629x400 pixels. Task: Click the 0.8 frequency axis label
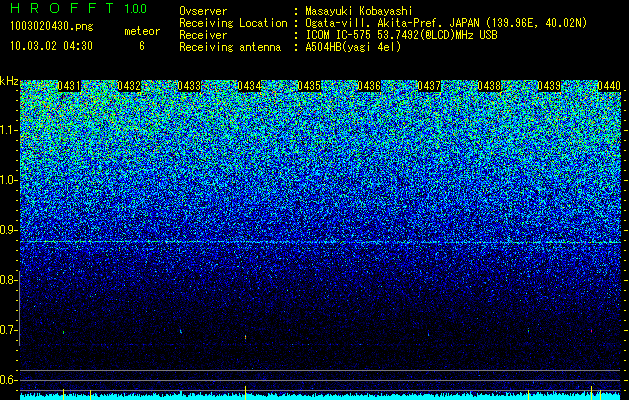click(8, 280)
